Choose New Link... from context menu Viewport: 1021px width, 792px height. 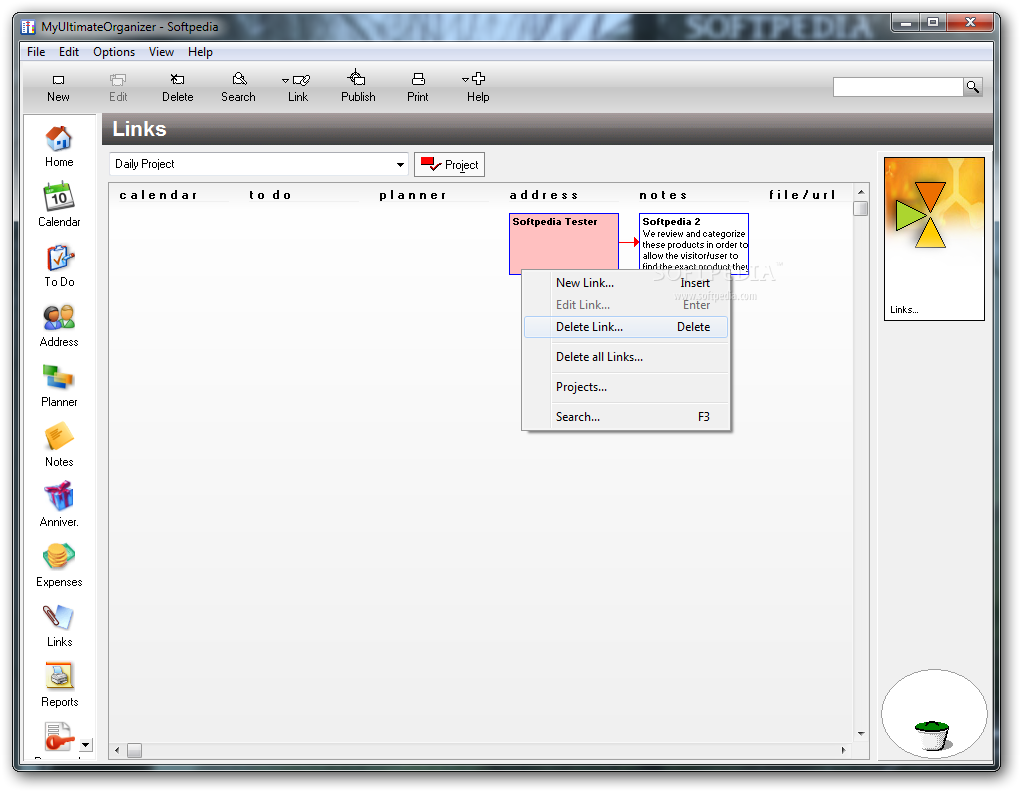[x=626, y=283]
